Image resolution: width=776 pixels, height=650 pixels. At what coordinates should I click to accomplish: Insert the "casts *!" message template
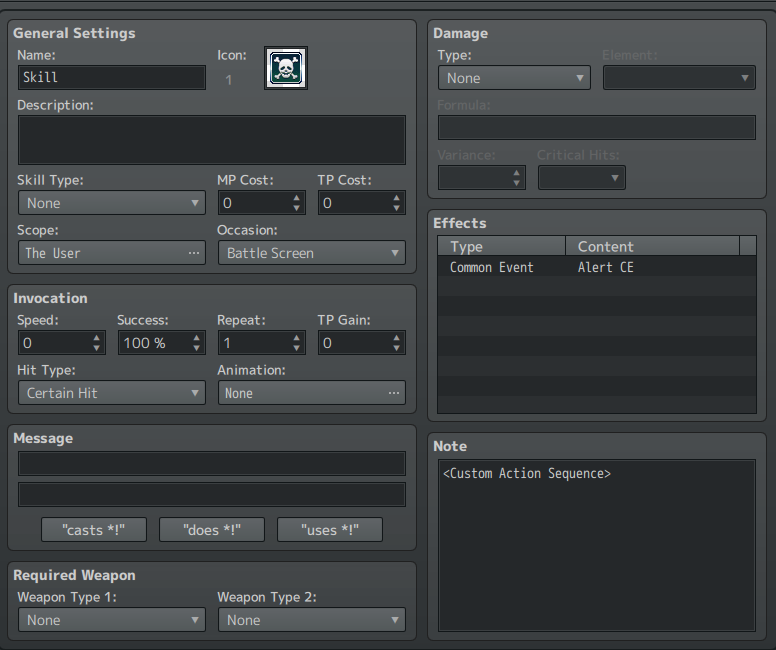(x=94, y=530)
